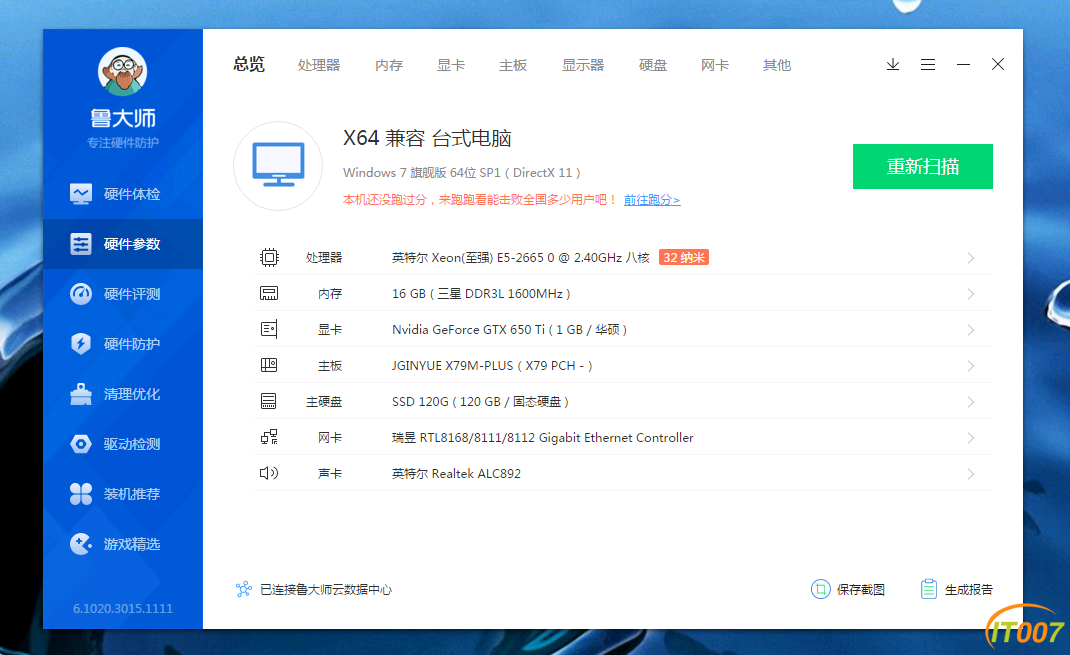Viewport: 1070px width, 655px height.
Task: Click the 显卡 graphics card icon
Action: (270, 330)
